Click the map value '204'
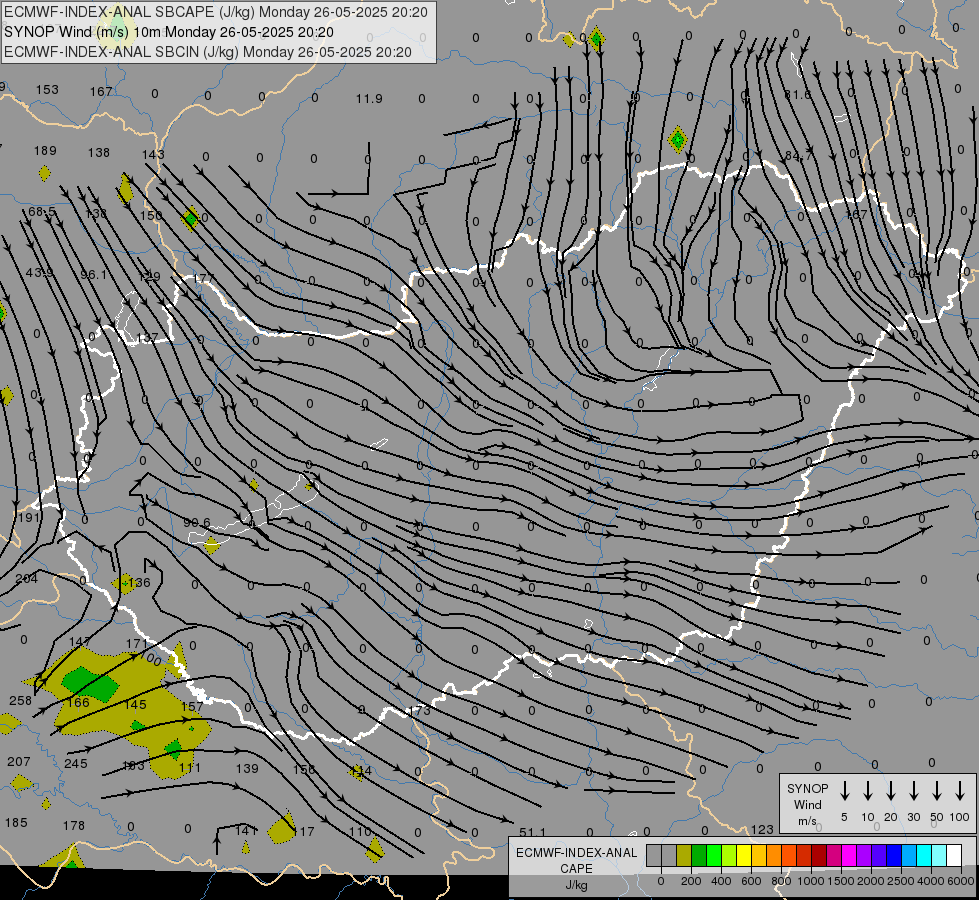The image size is (979, 900). 27,578
